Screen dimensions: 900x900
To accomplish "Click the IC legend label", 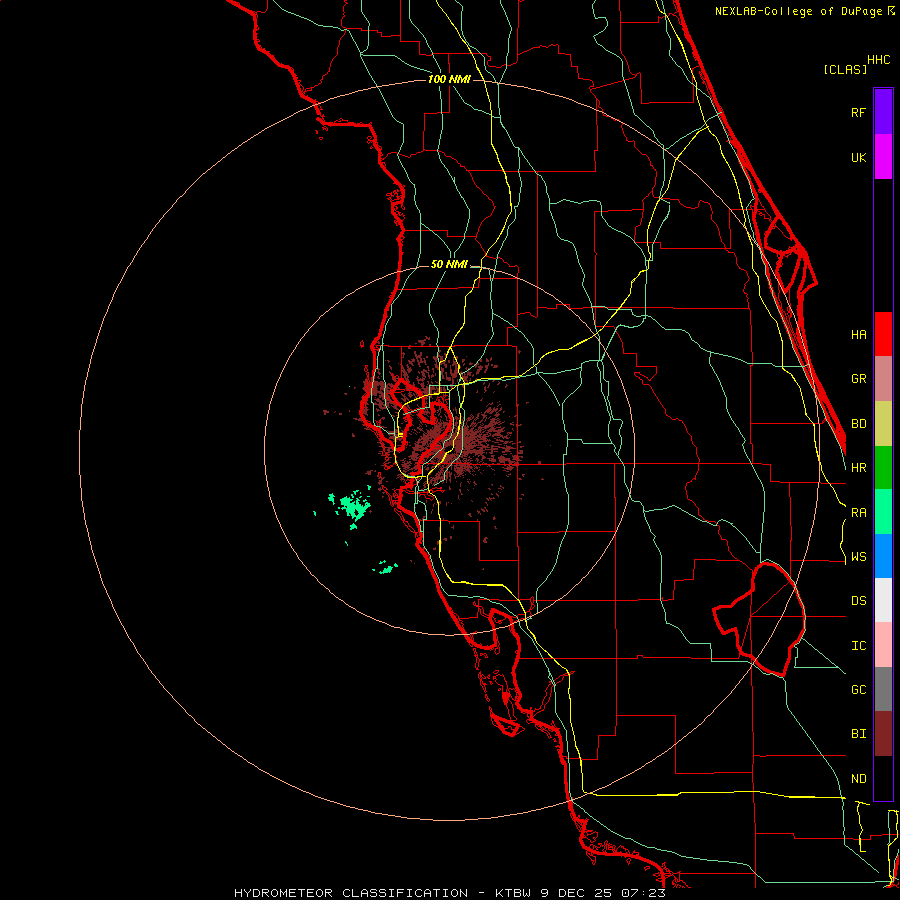I will [x=858, y=646].
